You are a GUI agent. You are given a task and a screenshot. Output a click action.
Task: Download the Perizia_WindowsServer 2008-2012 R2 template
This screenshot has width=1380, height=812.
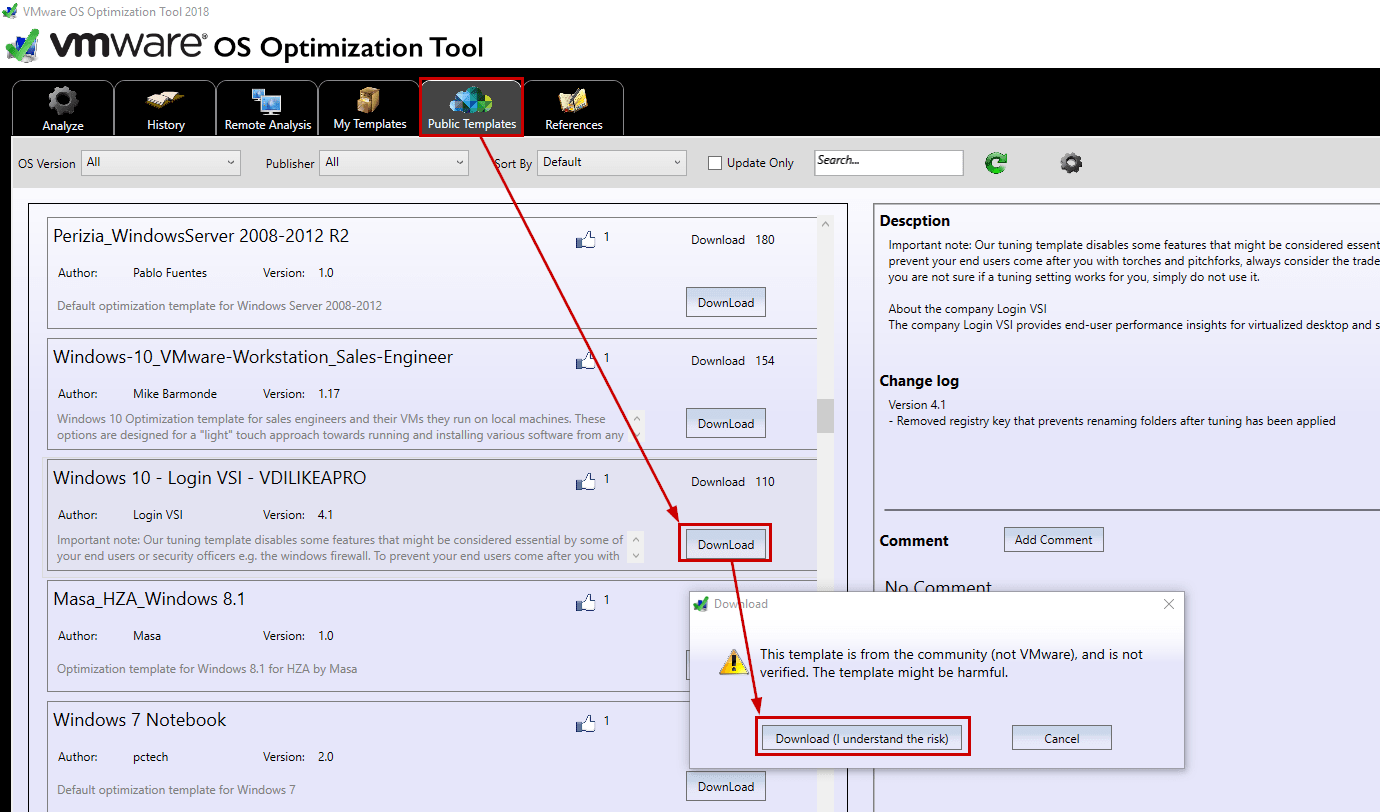(x=726, y=302)
